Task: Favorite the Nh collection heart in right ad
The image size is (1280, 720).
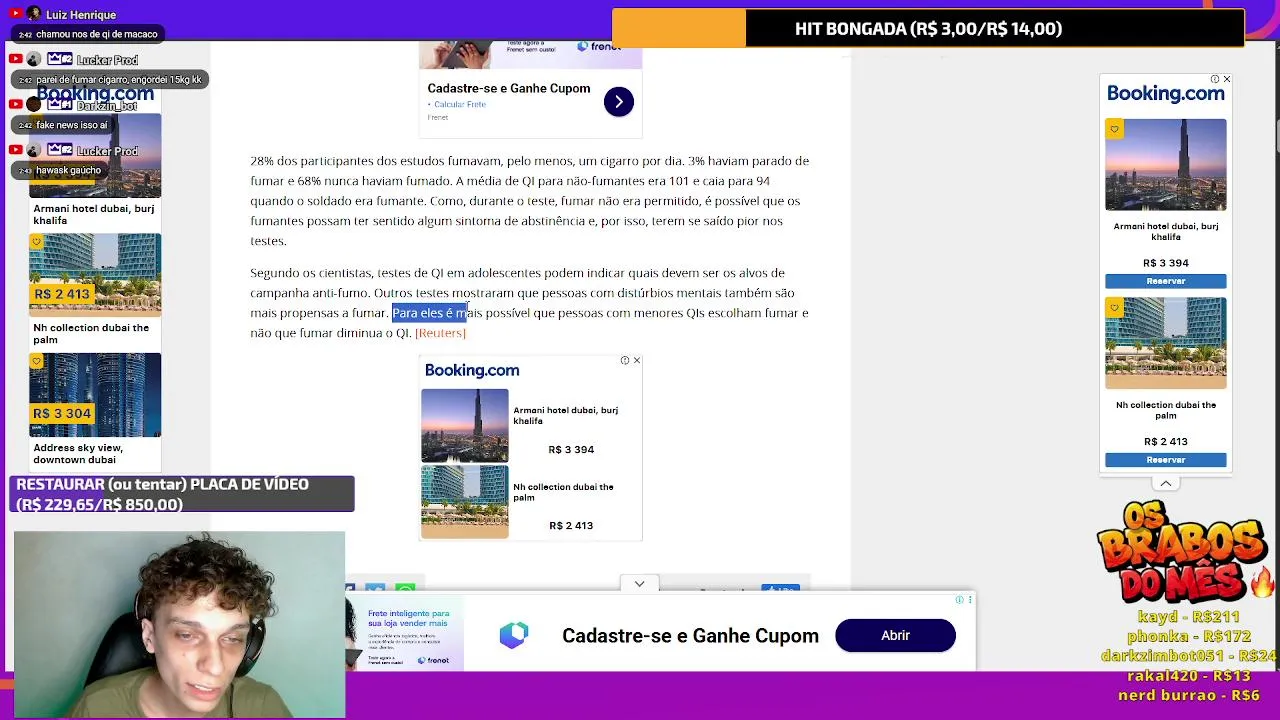Action: pos(1114,306)
